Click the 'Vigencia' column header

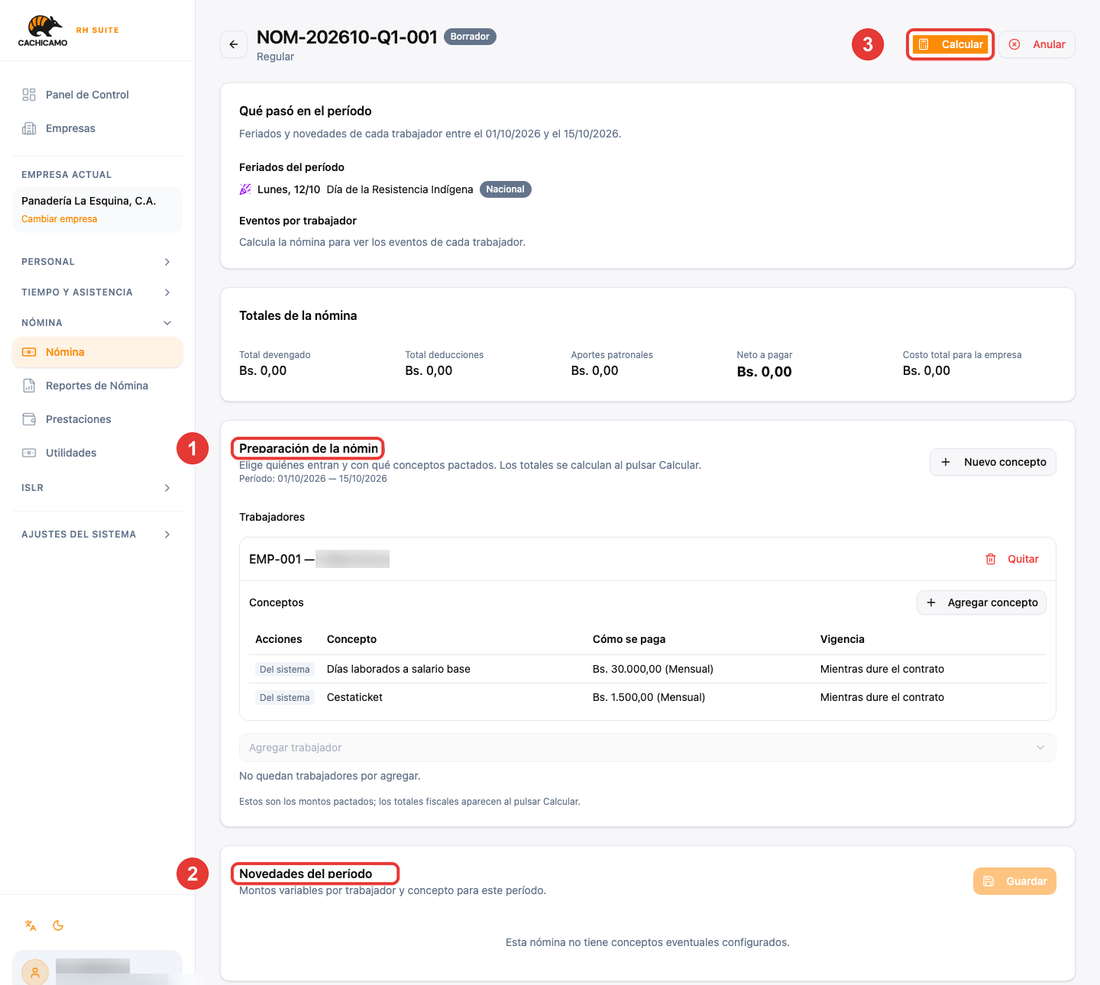tap(842, 639)
